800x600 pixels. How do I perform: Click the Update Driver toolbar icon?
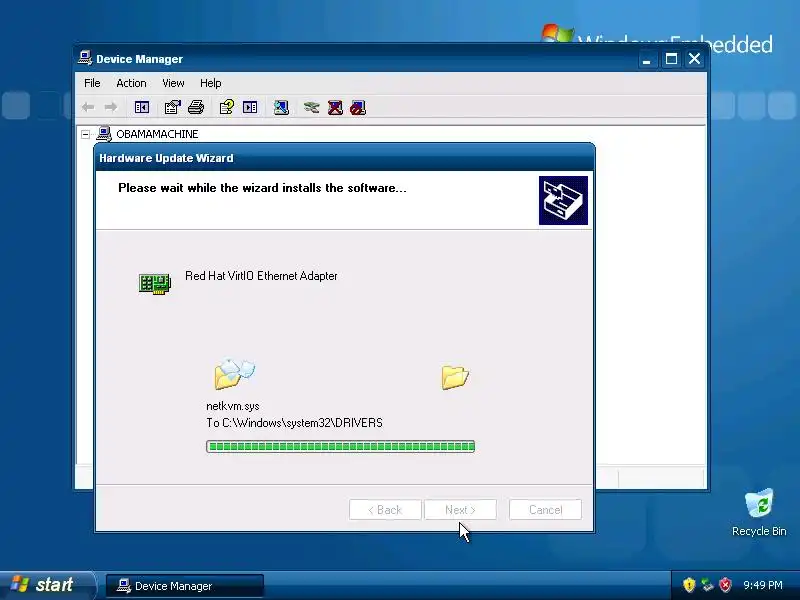pyautogui.click(x=311, y=107)
